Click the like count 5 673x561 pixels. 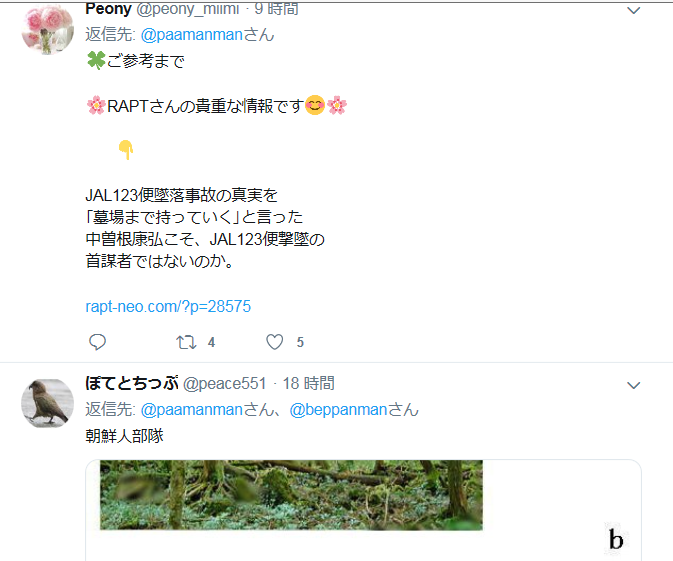[300, 343]
